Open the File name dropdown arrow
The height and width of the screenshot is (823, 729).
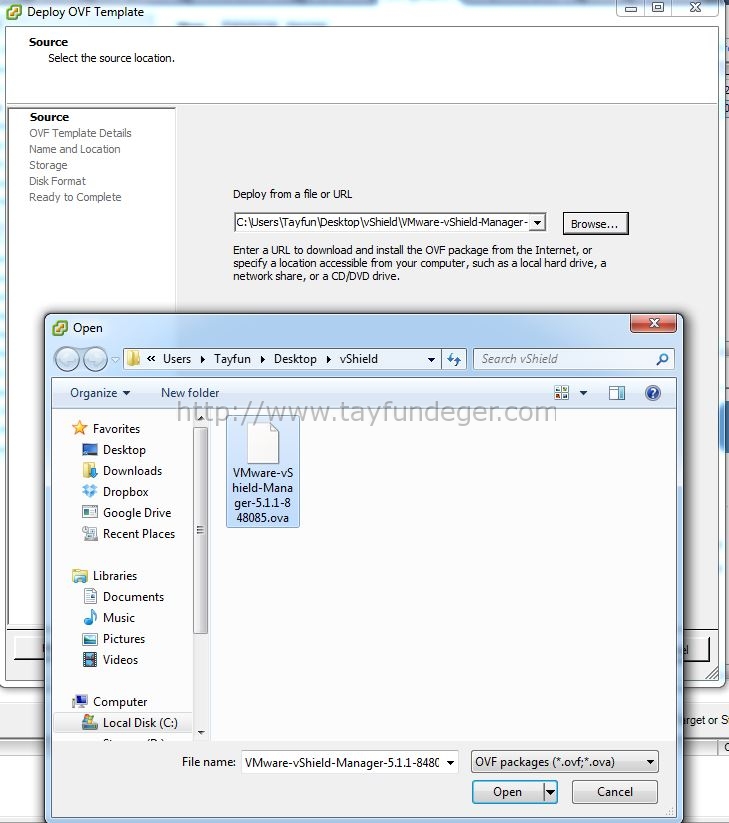[450, 762]
